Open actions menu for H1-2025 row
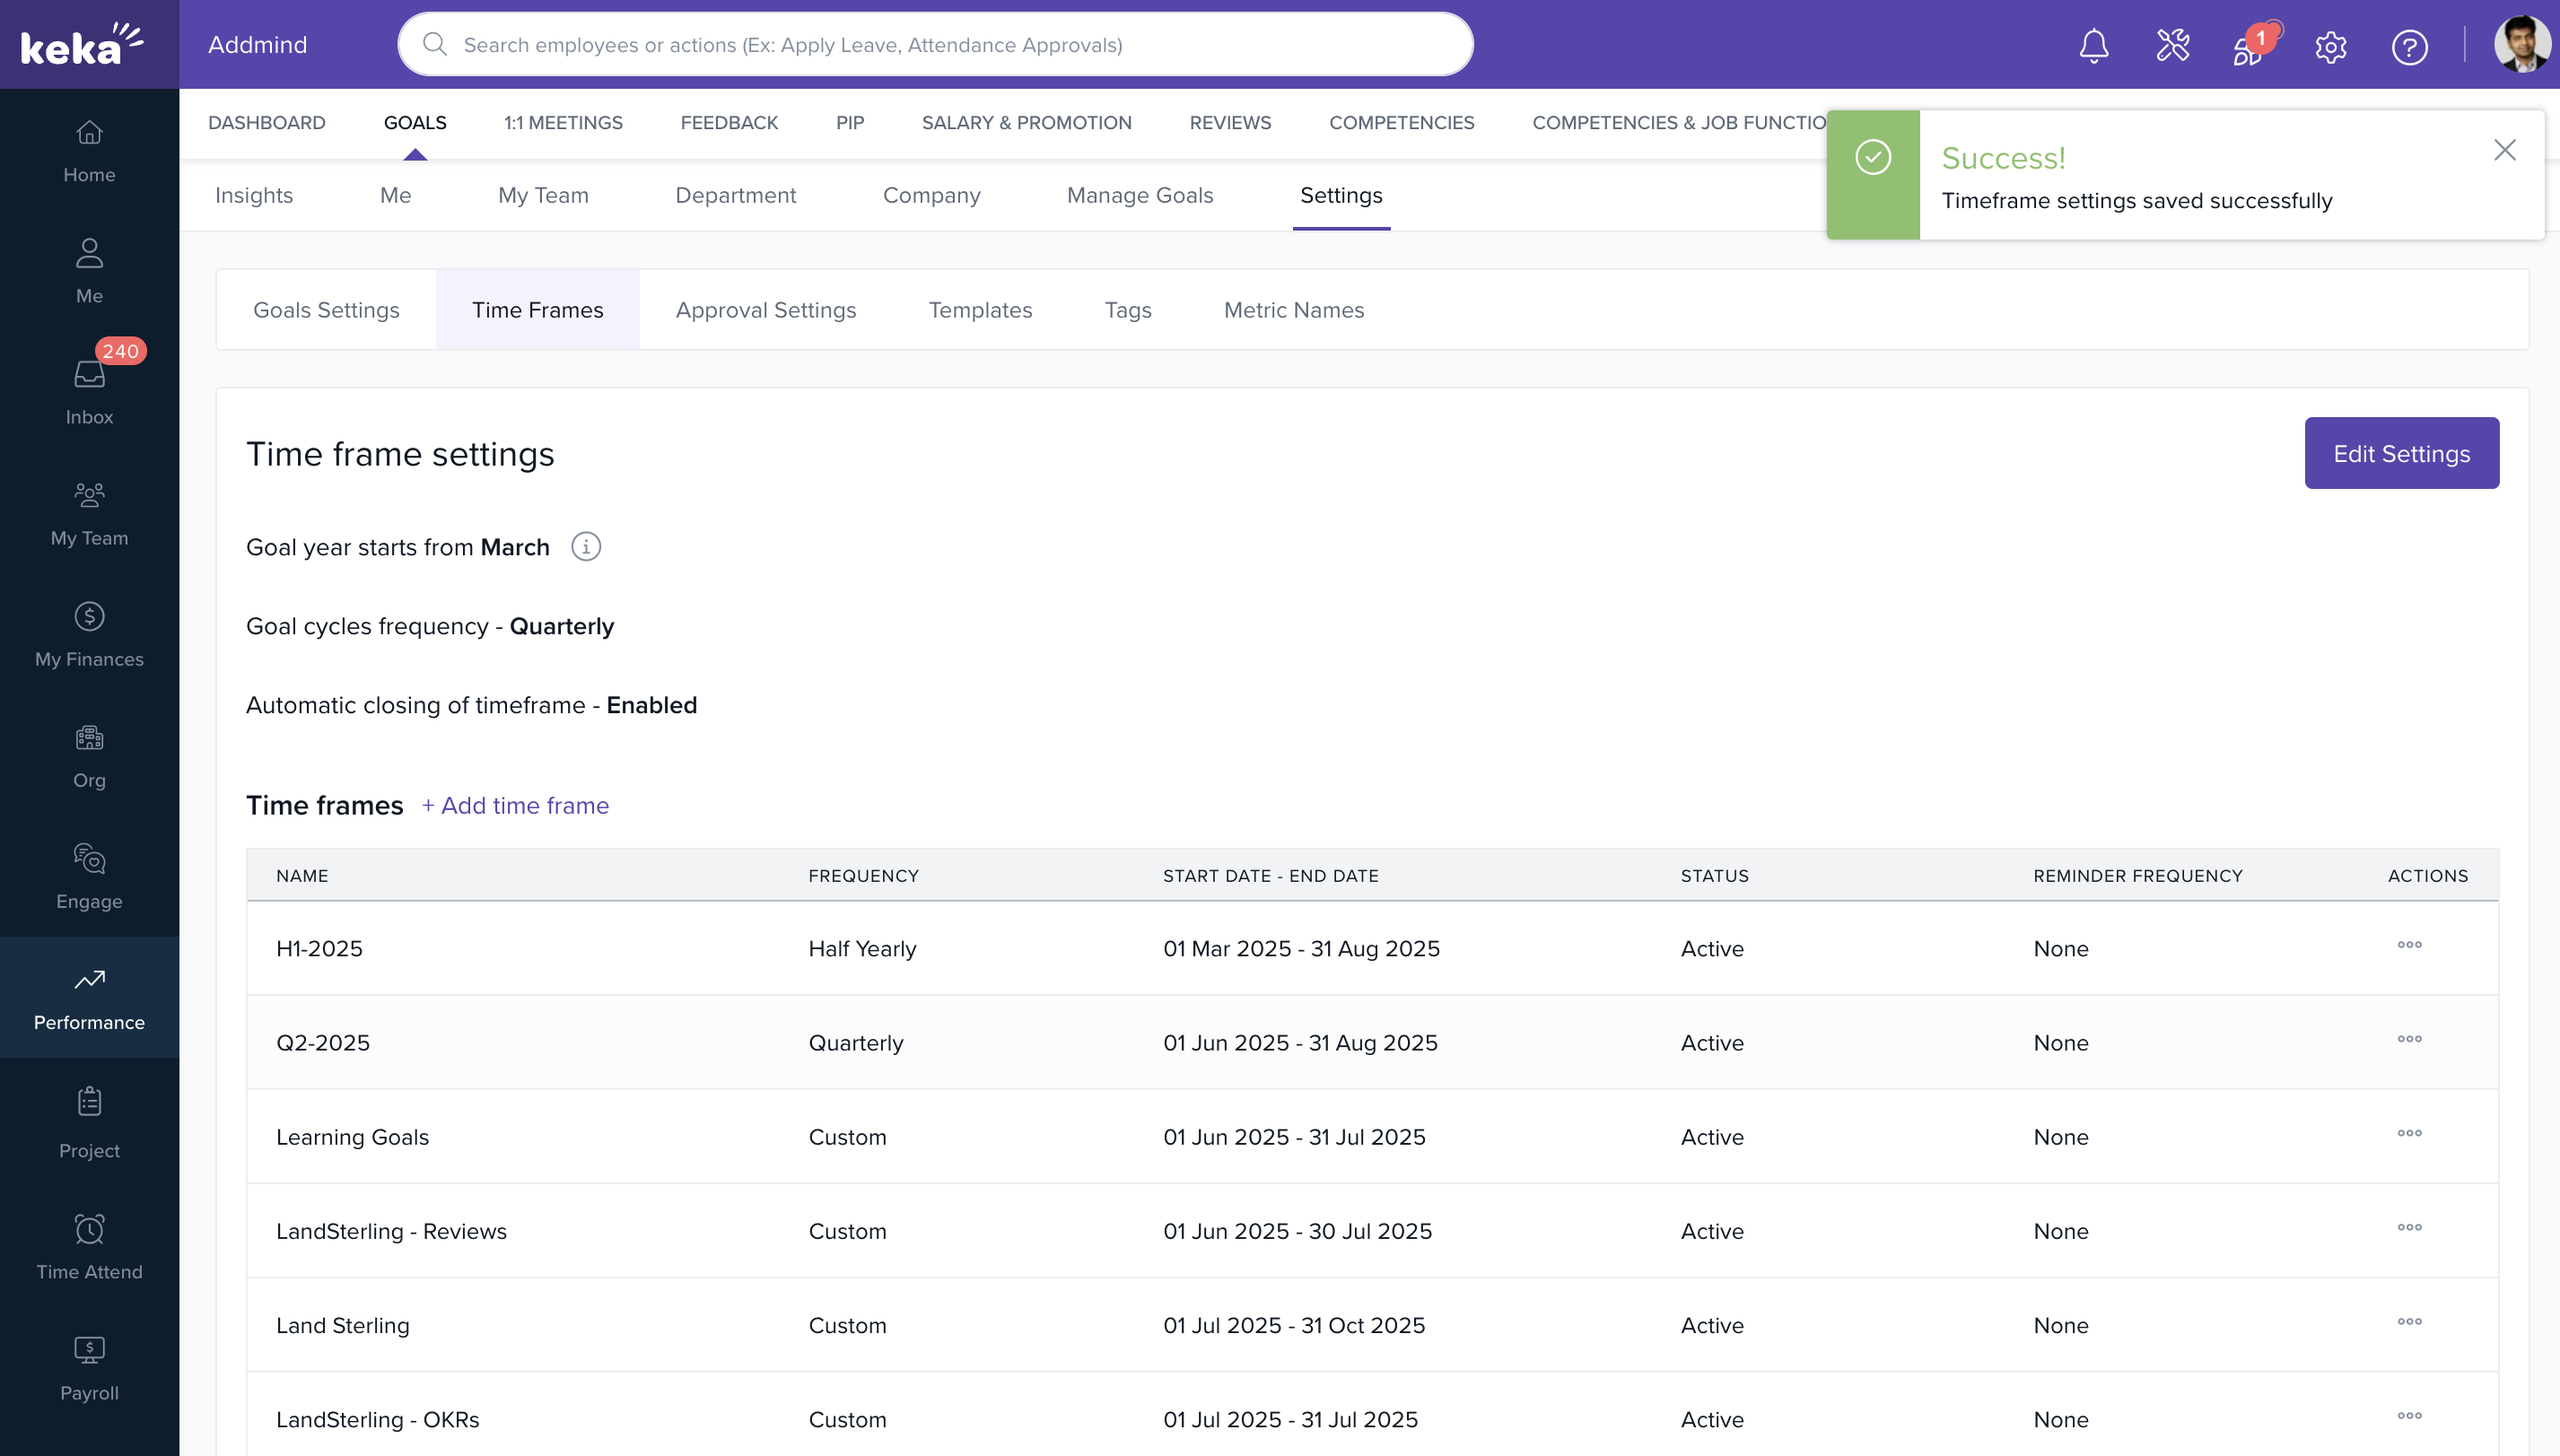2560x1456 pixels. pos(2409,945)
